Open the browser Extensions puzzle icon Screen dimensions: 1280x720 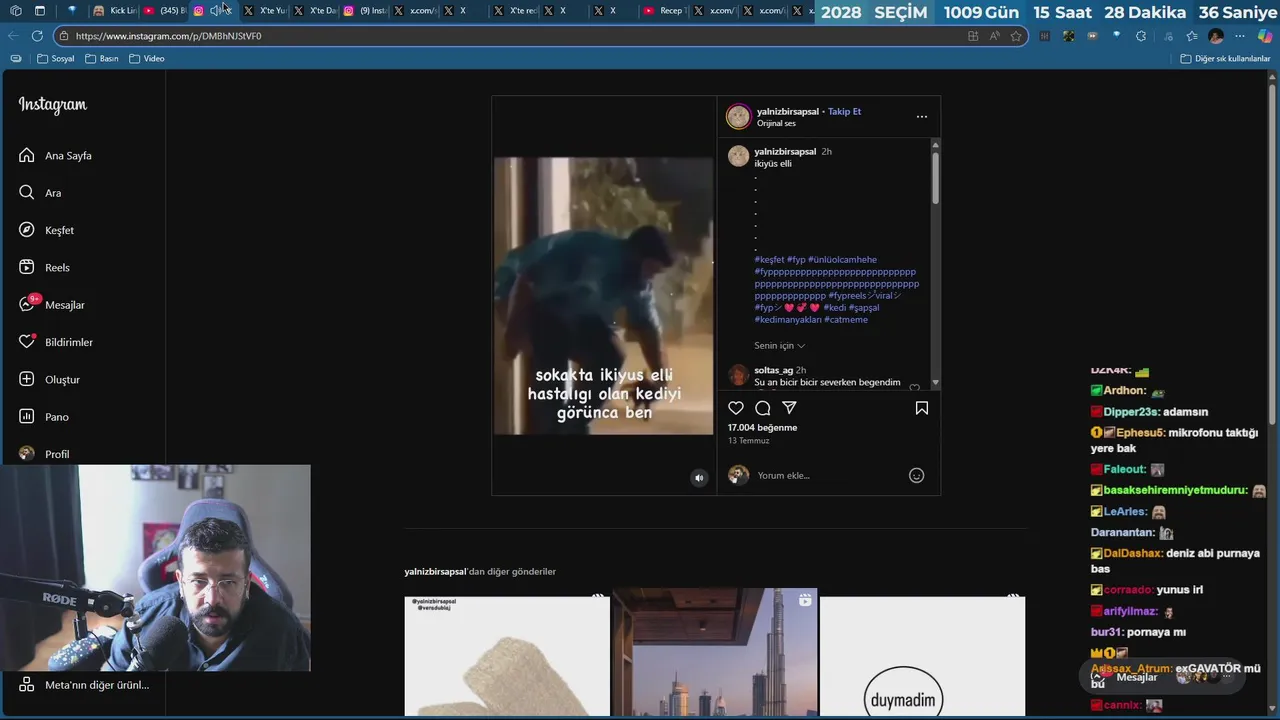click(1141, 36)
